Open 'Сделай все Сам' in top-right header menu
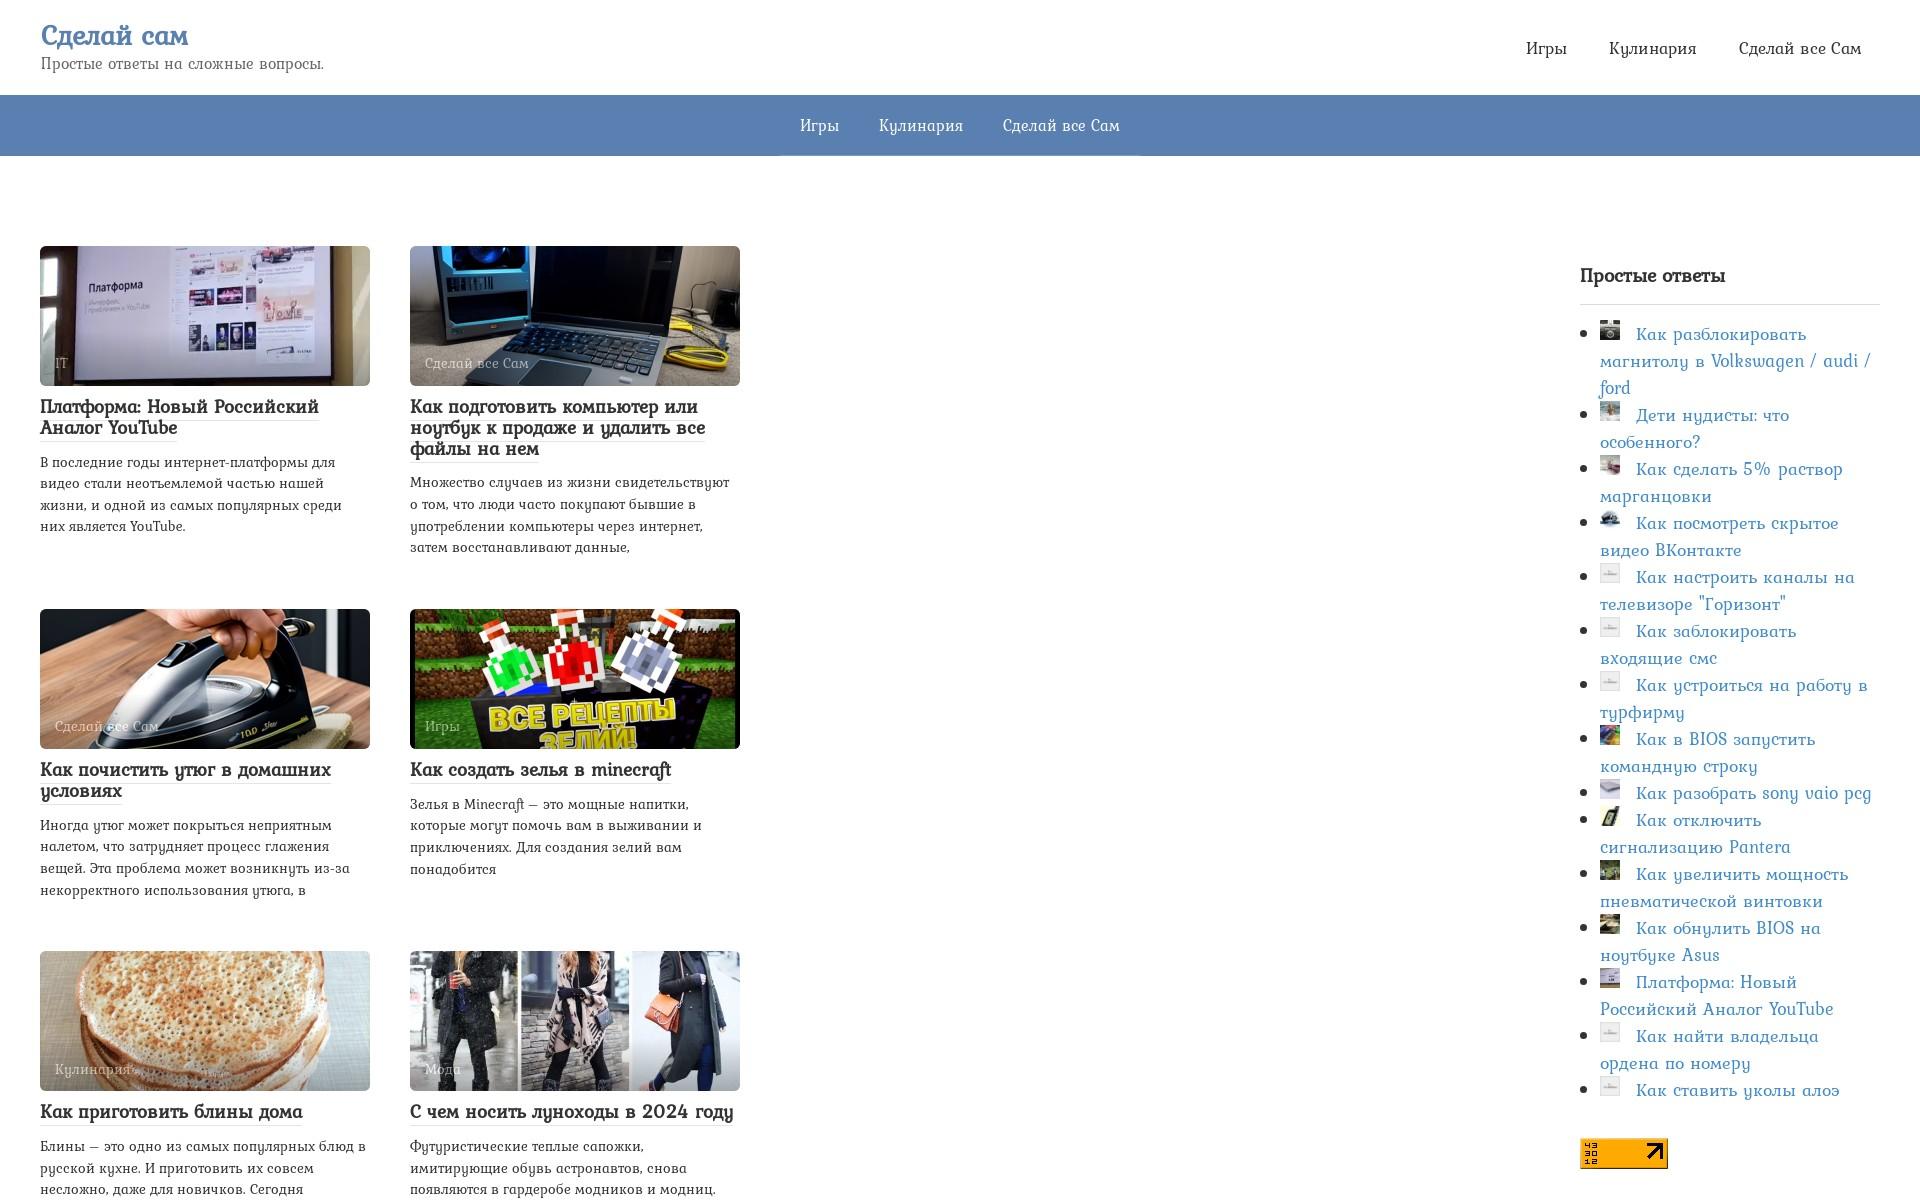This screenshot has width=1920, height=1200. 1800,48
